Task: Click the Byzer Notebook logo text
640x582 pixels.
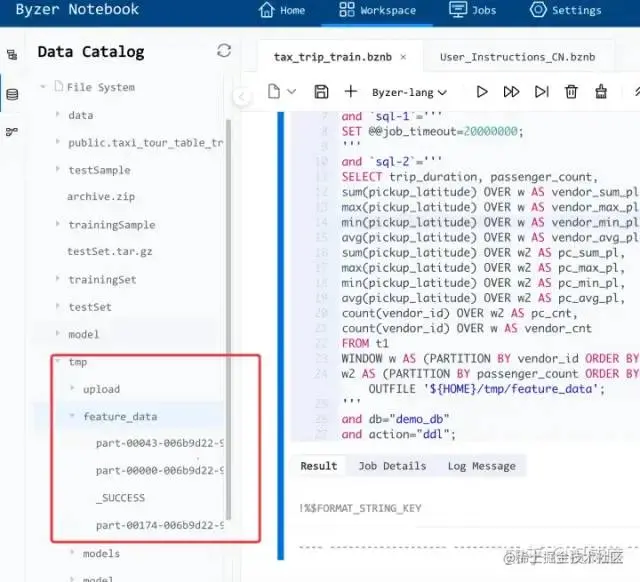Action: tap(77, 9)
